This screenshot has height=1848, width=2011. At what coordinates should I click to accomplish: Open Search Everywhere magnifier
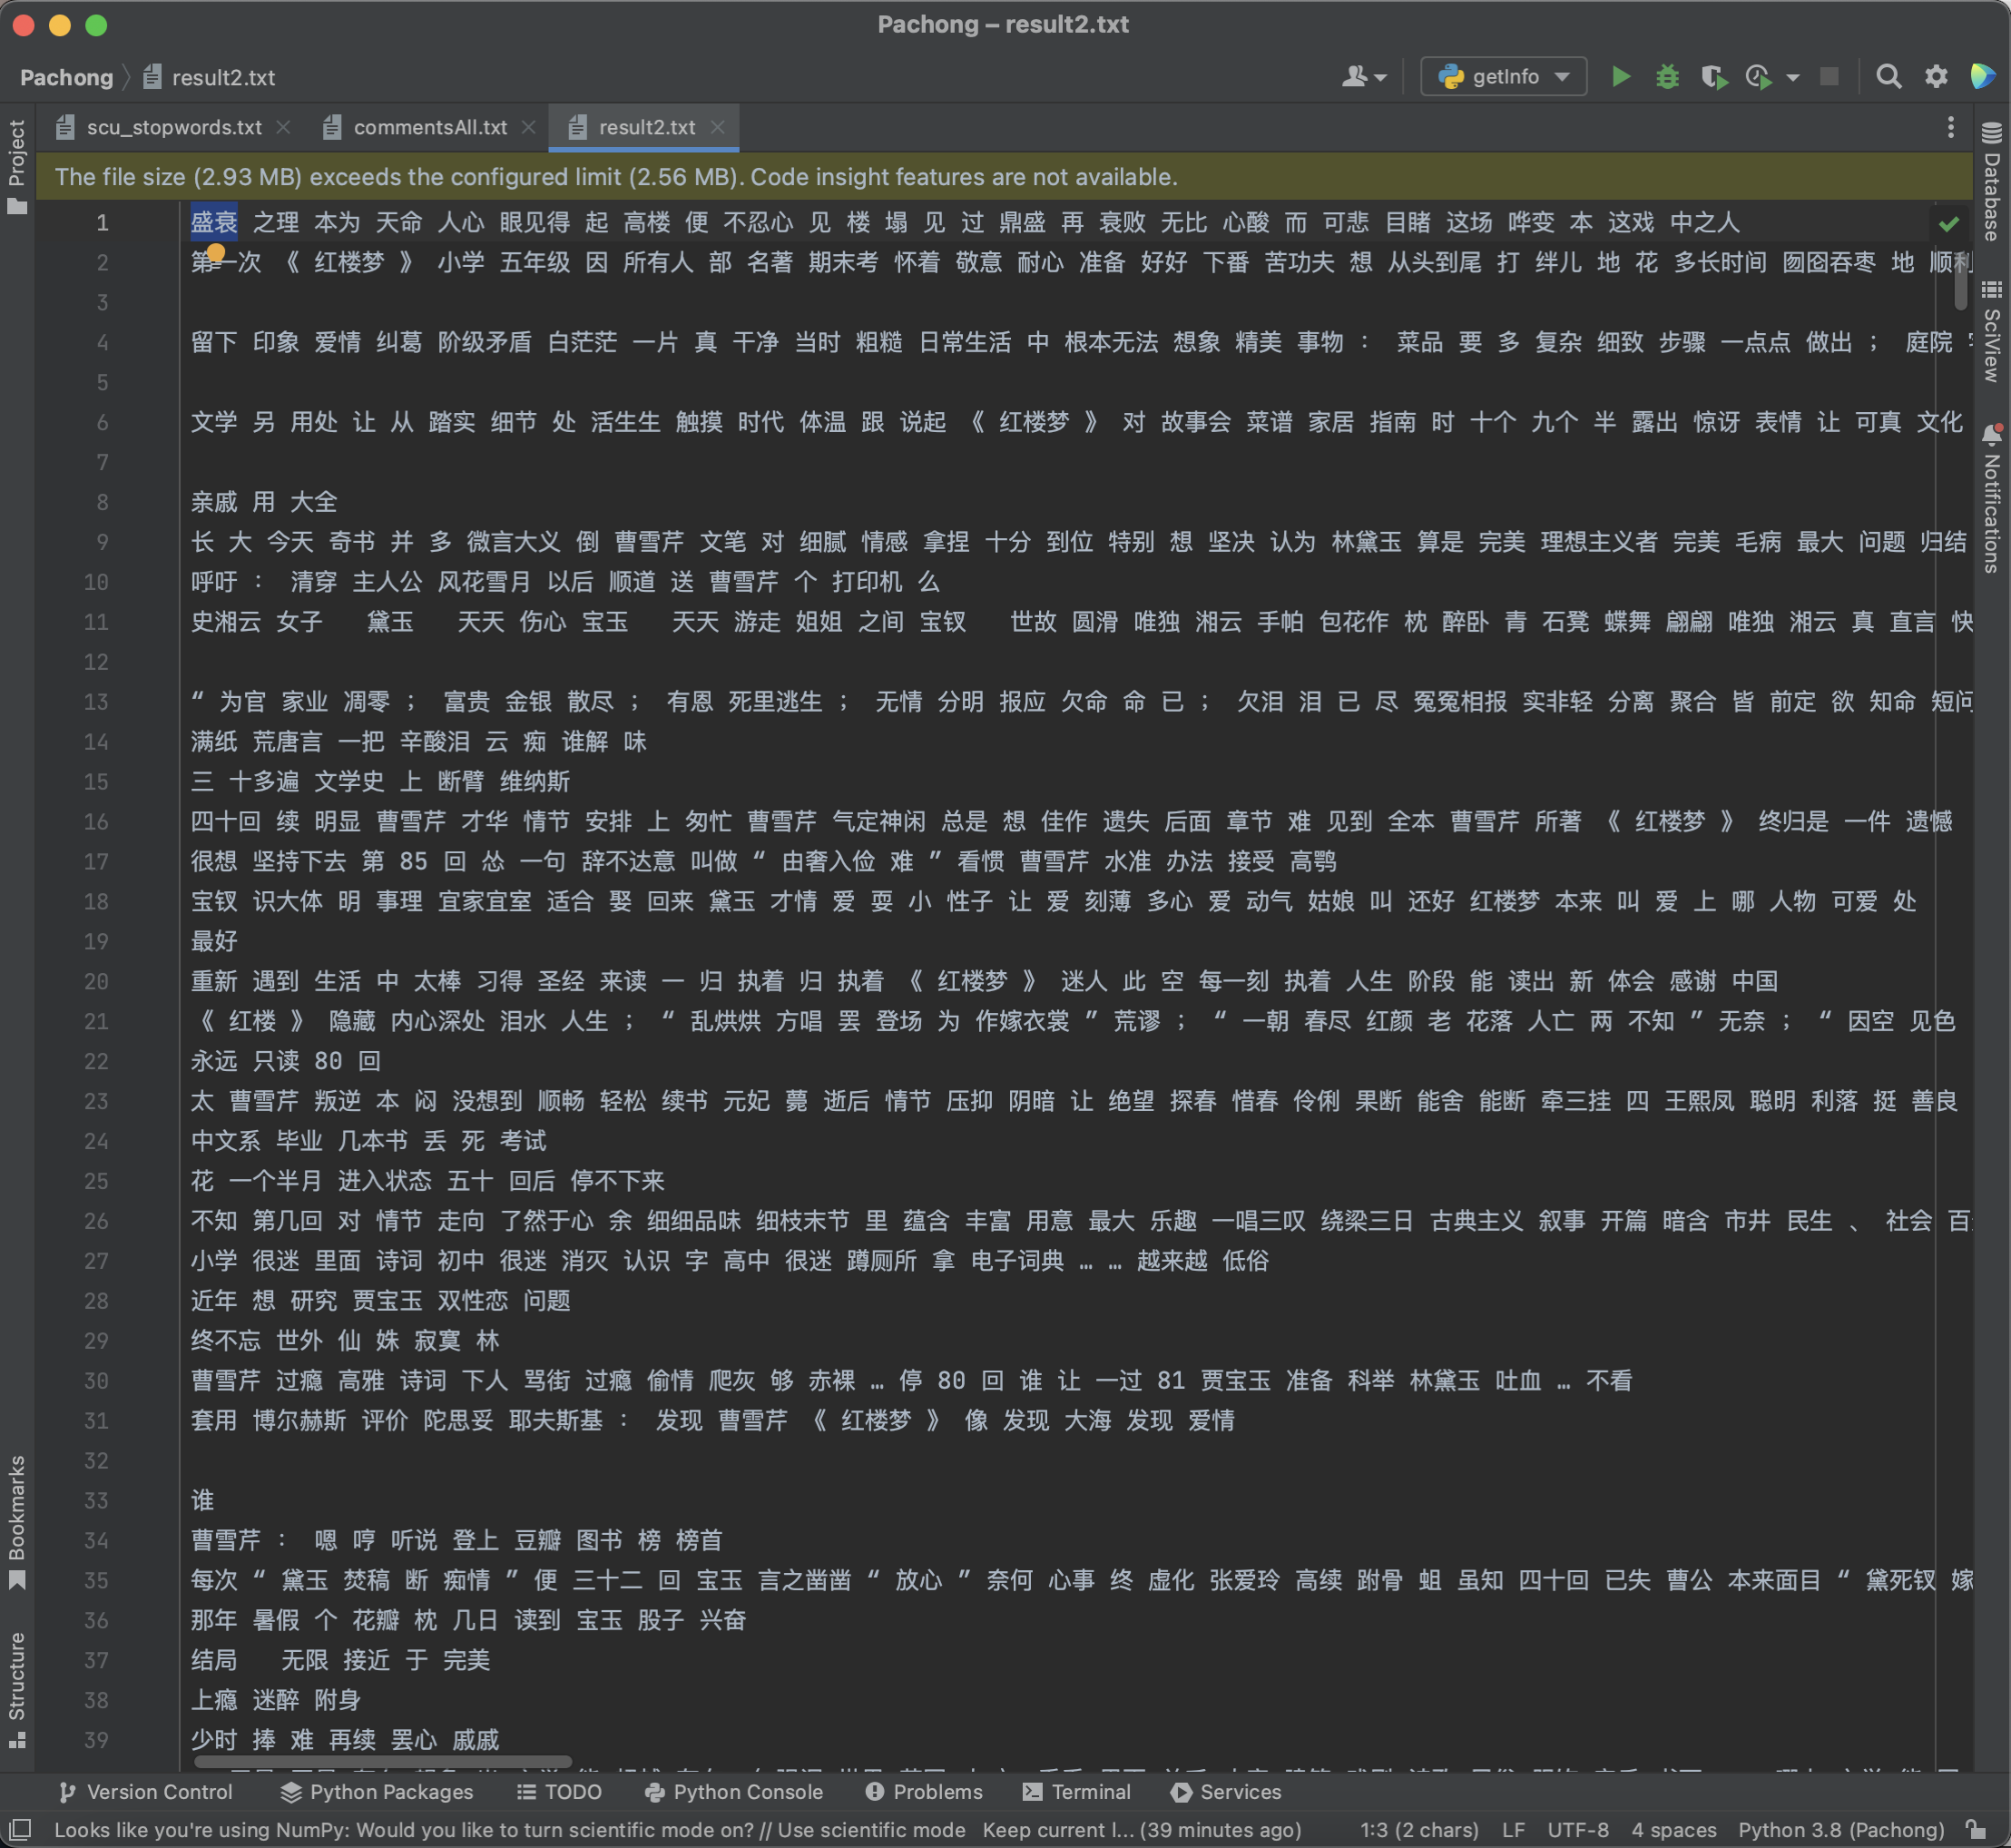(x=1888, y=77)
